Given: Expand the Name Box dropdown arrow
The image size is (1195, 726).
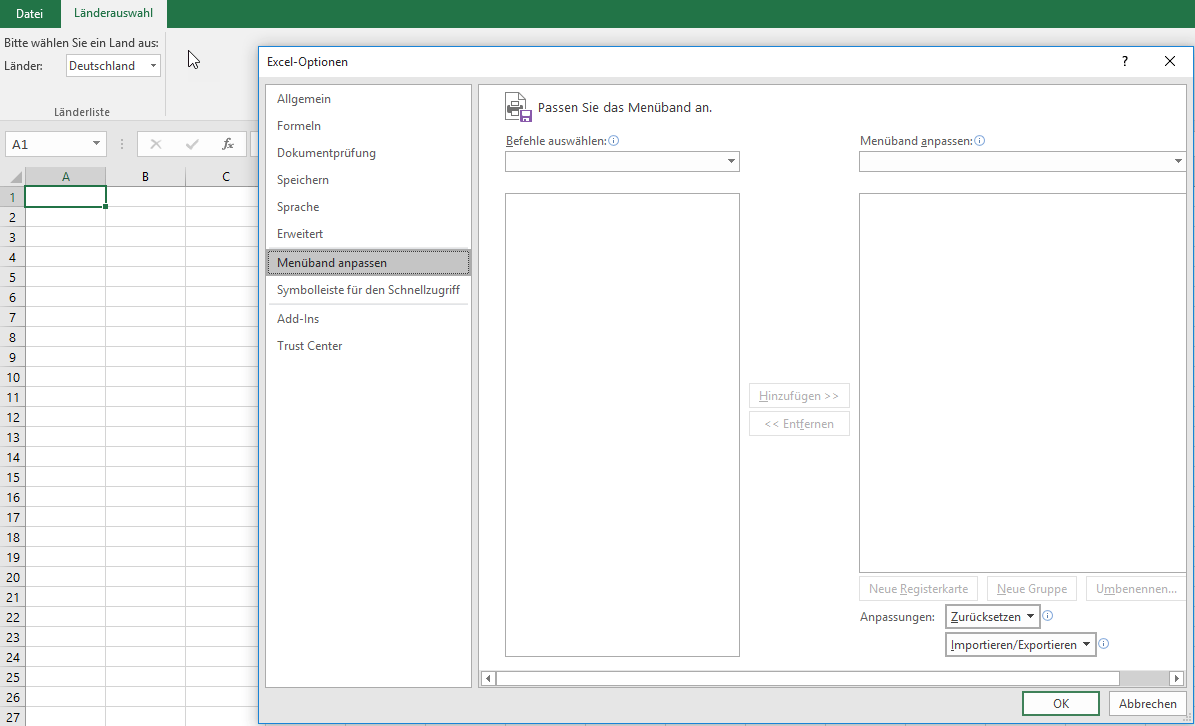Looking at the screenshot, I should coord(96,143).
